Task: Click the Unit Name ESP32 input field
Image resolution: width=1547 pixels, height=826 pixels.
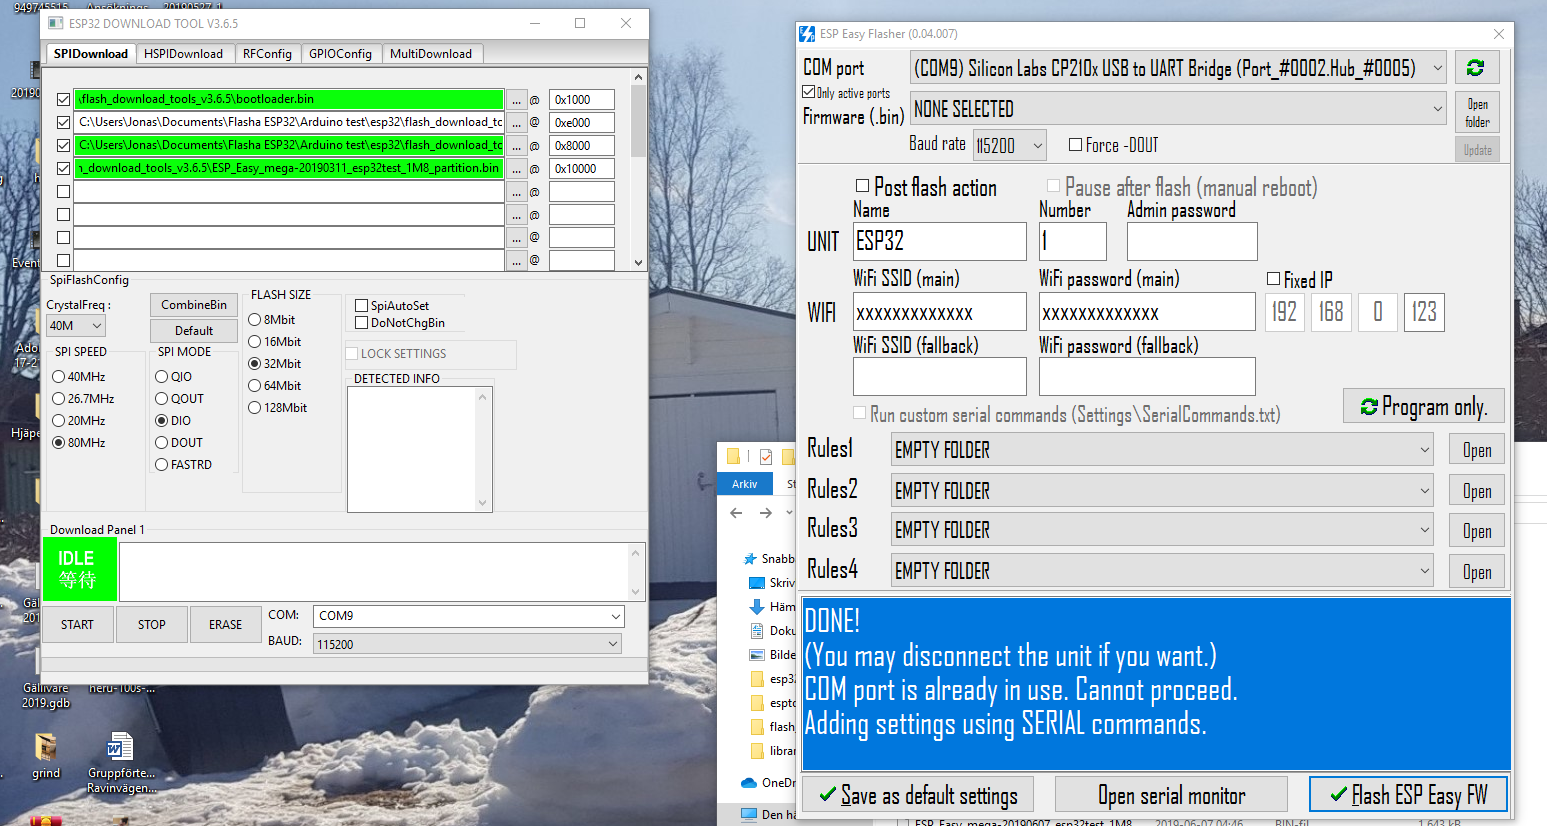Action: (x=939, y=241)
